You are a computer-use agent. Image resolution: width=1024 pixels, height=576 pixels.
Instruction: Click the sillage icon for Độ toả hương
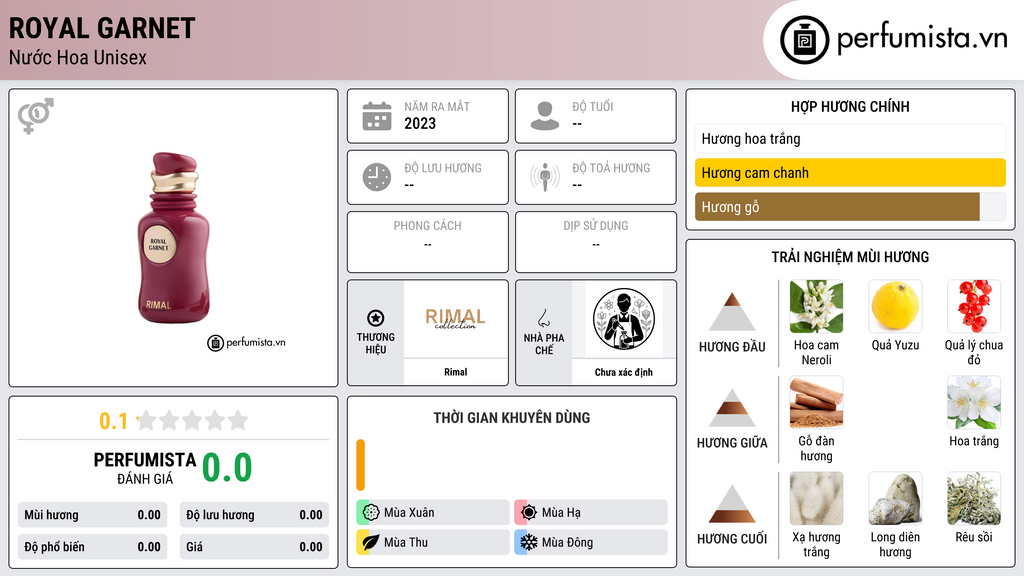[545, 177]
